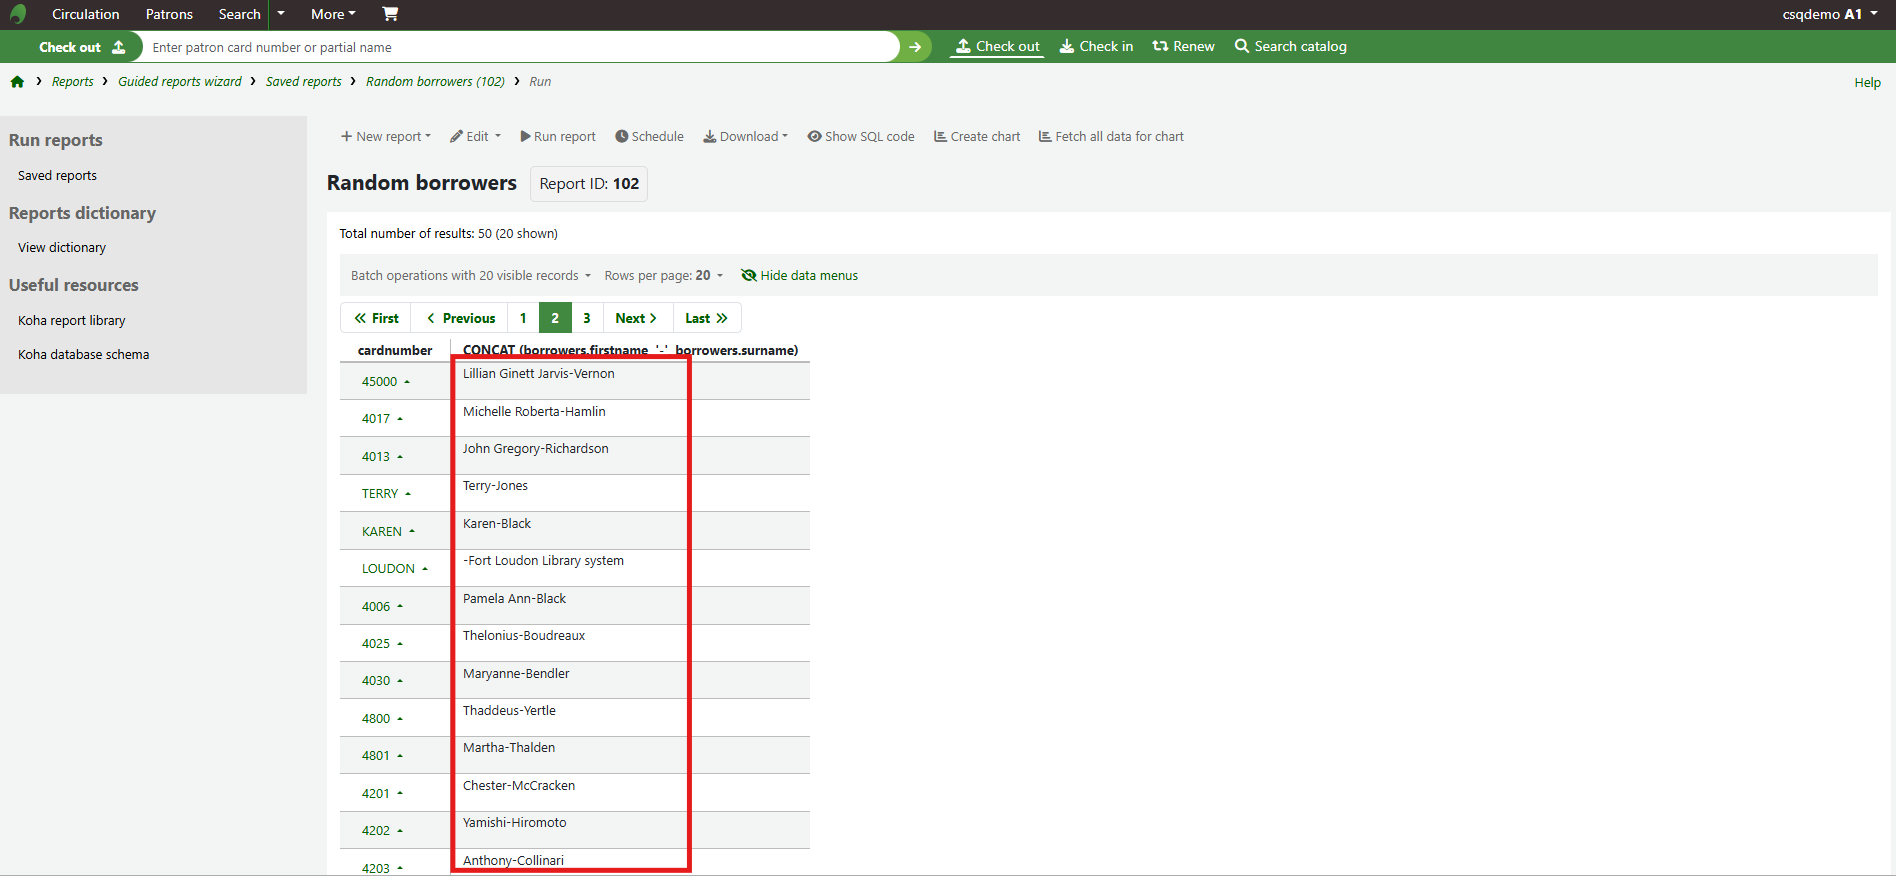The width and height of the screenshot is (1896, 877).
Task: Open the New report dropdown
Action: point(386,137)
